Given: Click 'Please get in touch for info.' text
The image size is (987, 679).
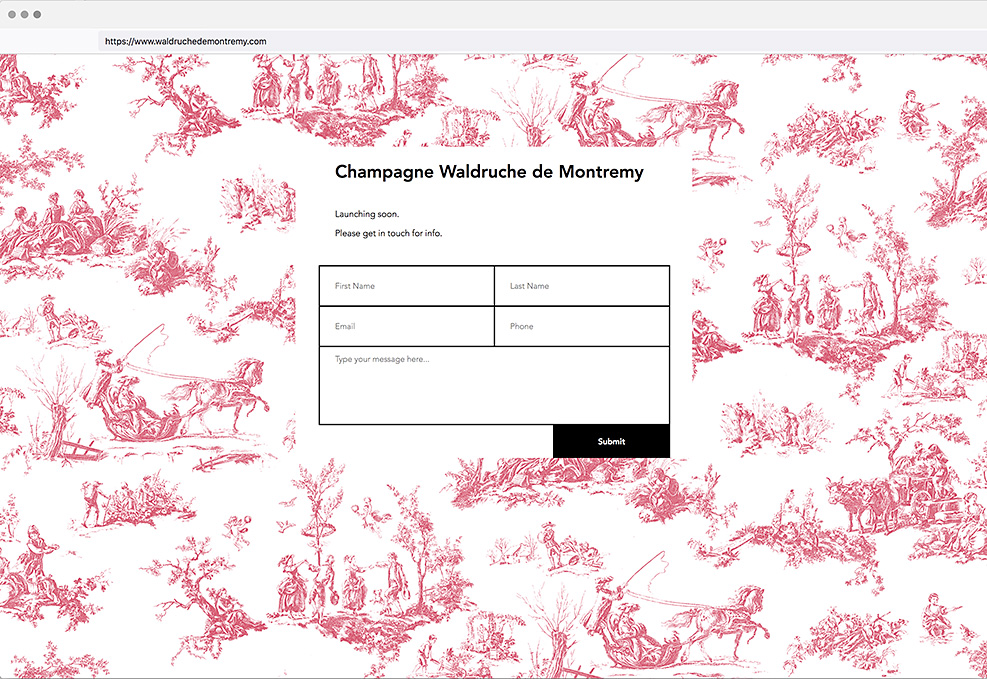Looking at the screenshot, I should pyautogui.click(x=388, y=233).
